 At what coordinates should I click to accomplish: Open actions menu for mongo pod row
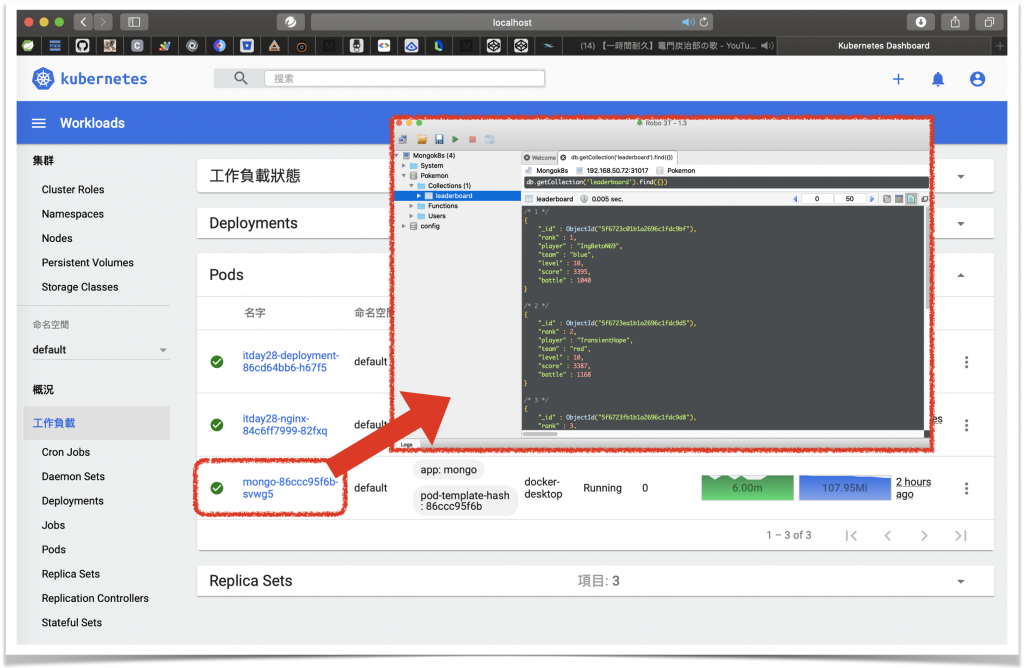(x=967, y=488)
